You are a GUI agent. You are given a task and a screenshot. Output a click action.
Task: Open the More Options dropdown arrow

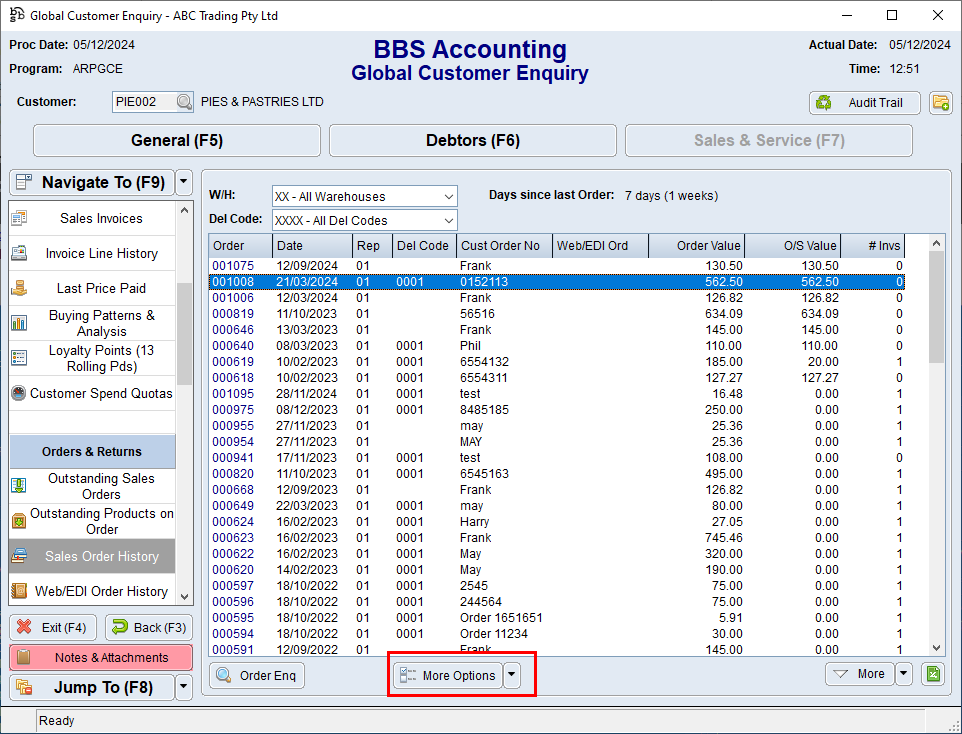(512, 675)
